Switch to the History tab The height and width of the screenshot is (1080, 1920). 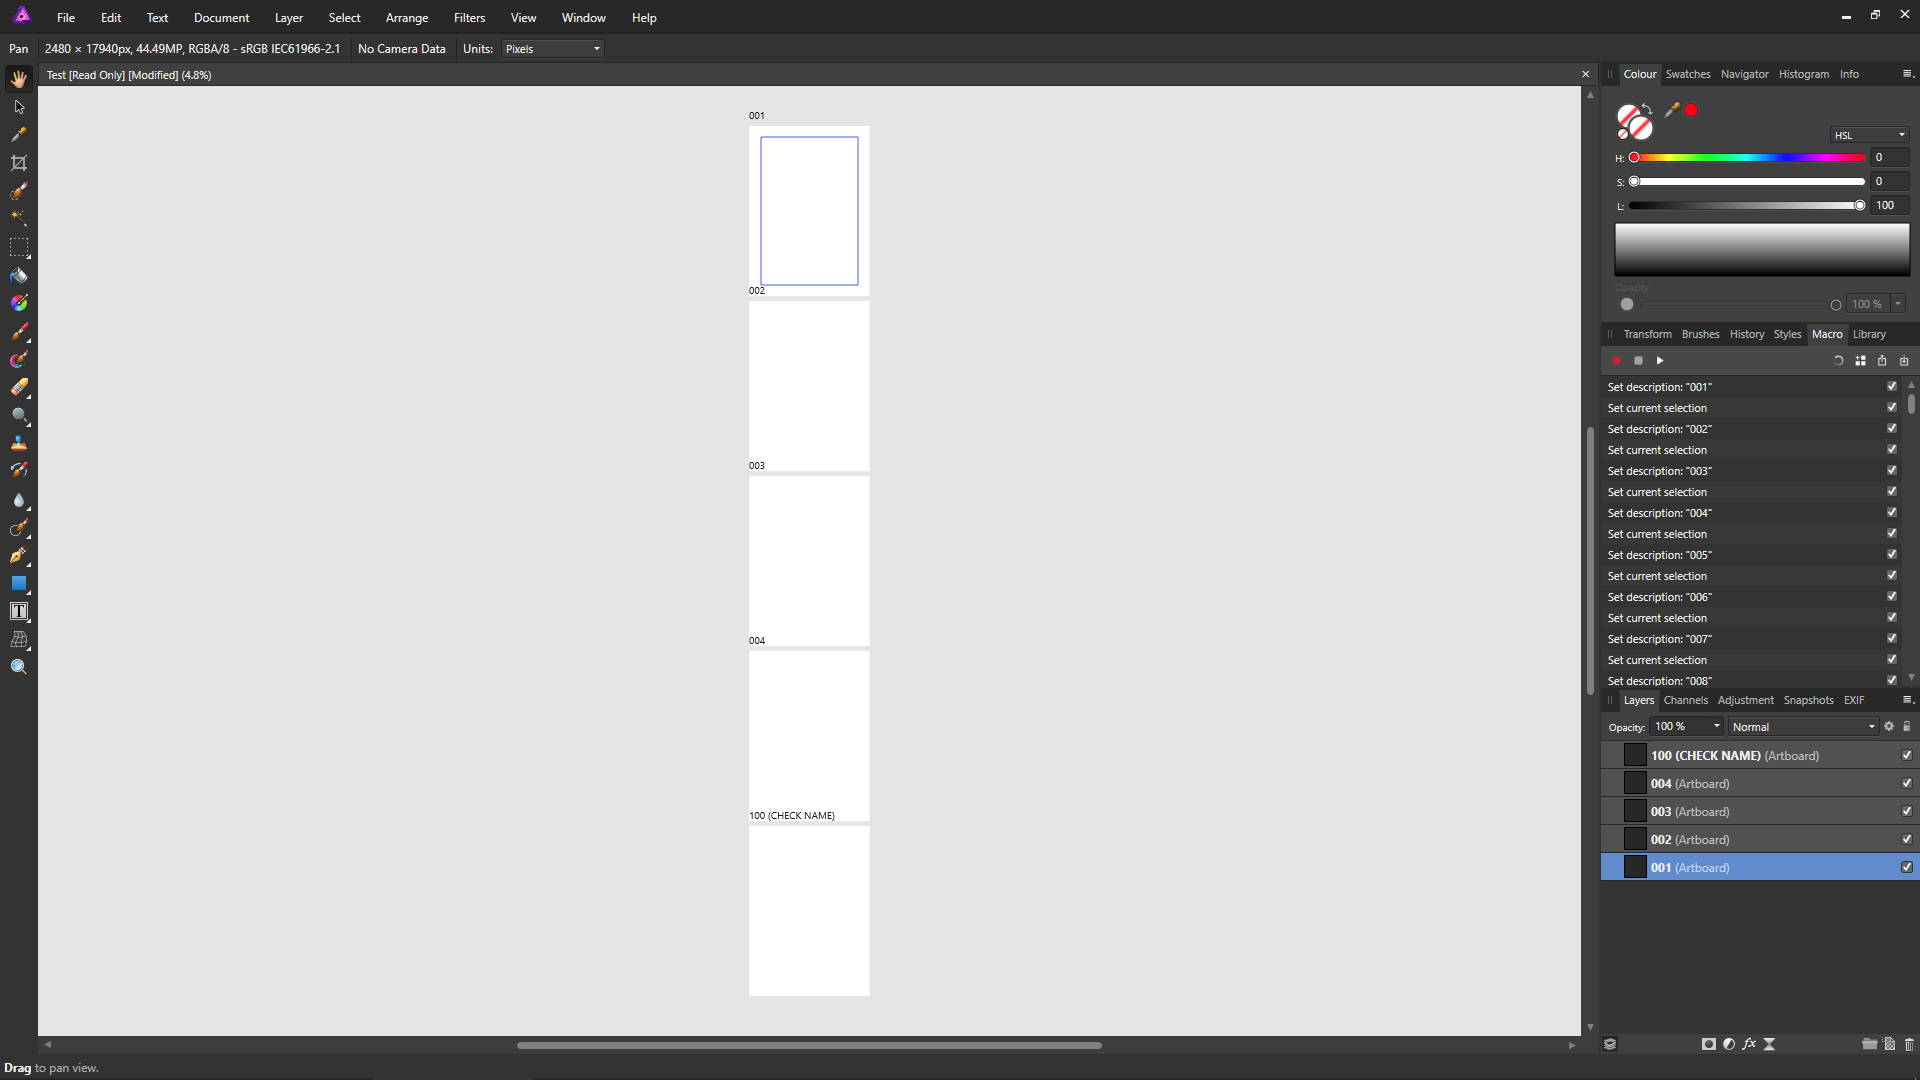point(1747,334)
